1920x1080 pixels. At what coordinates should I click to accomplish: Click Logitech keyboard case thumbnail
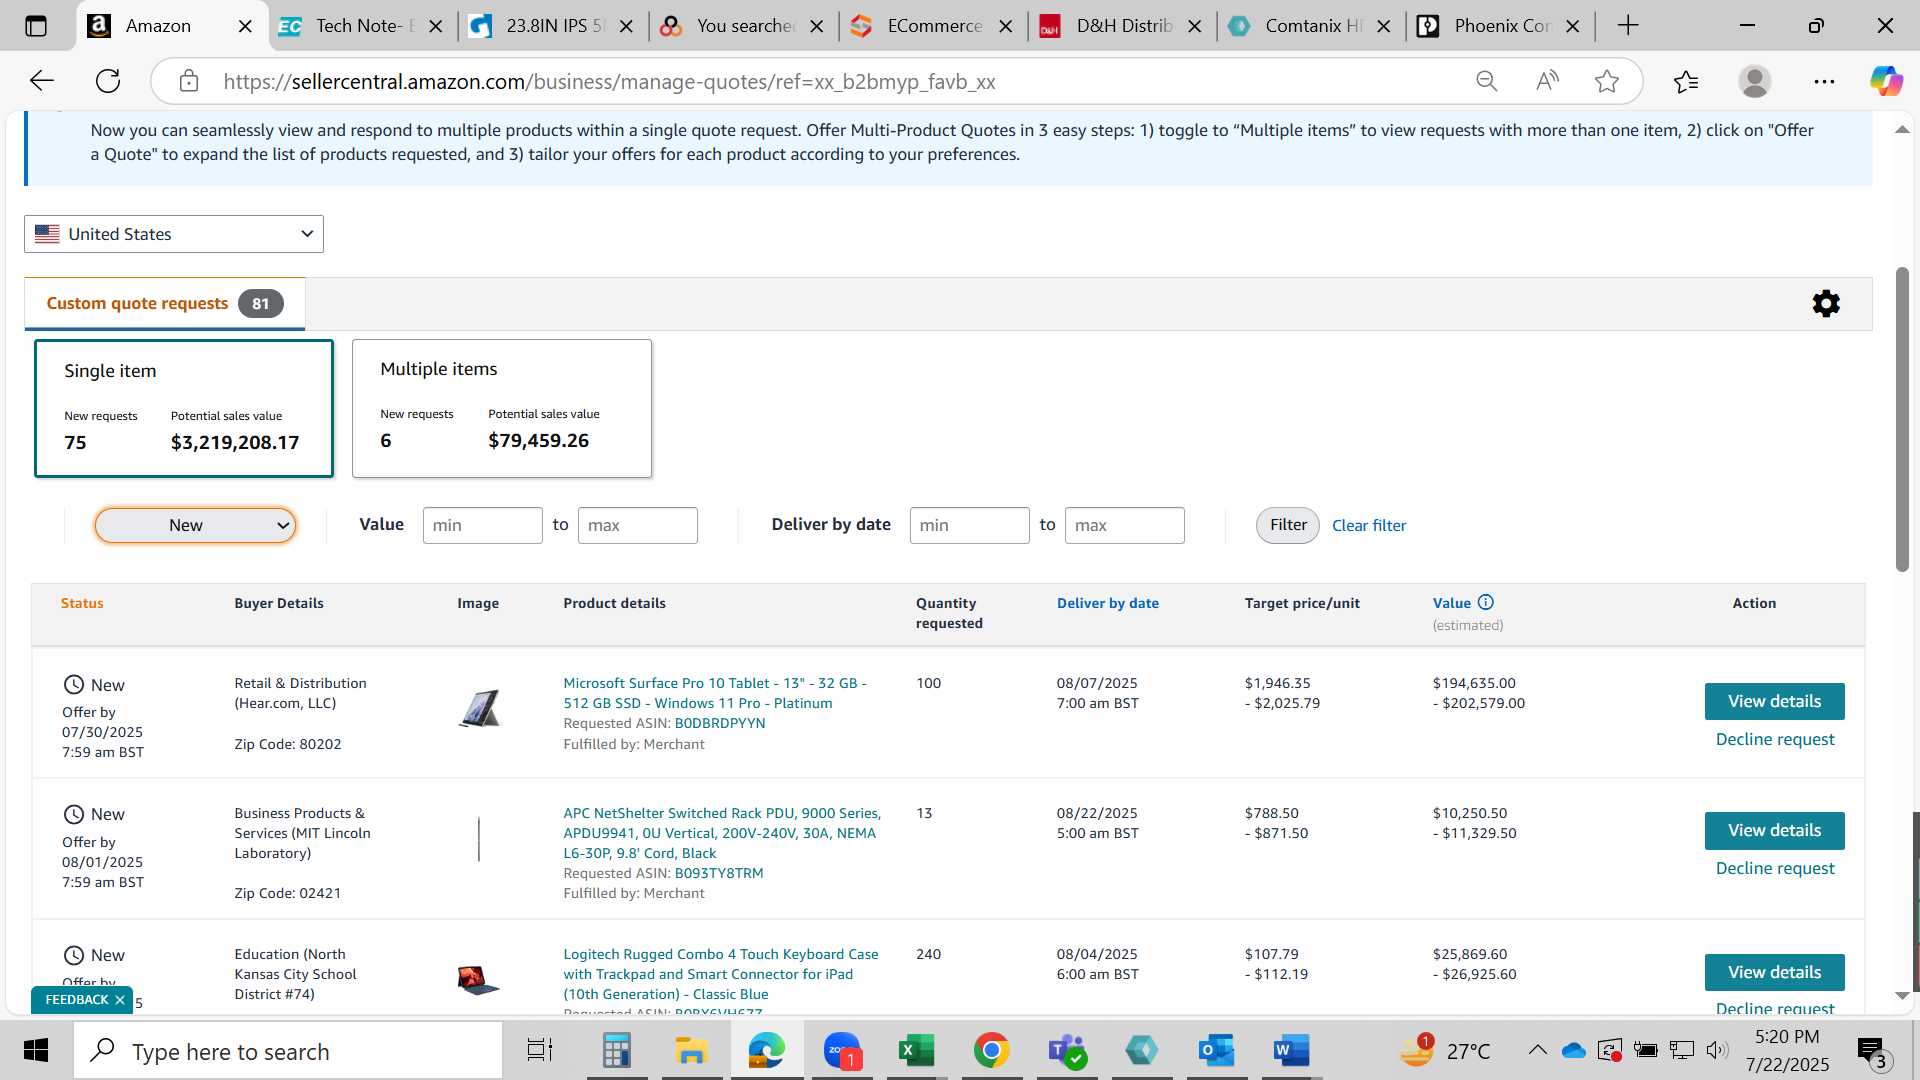[x=478, y=980]
